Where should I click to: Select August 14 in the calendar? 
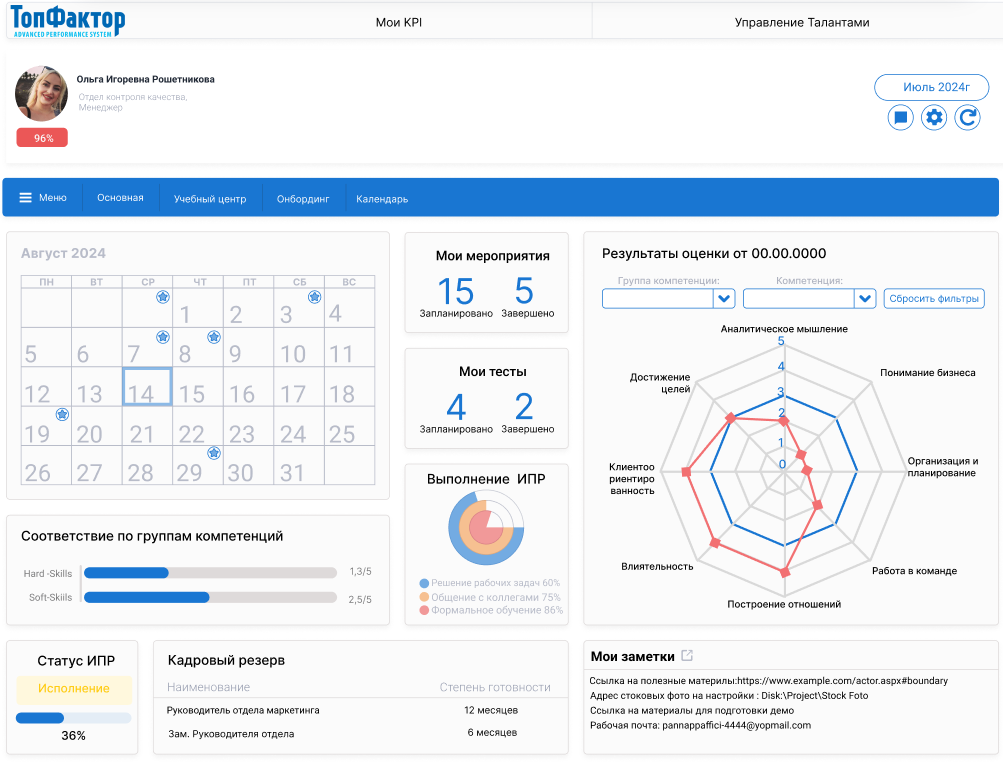point(146,386)
